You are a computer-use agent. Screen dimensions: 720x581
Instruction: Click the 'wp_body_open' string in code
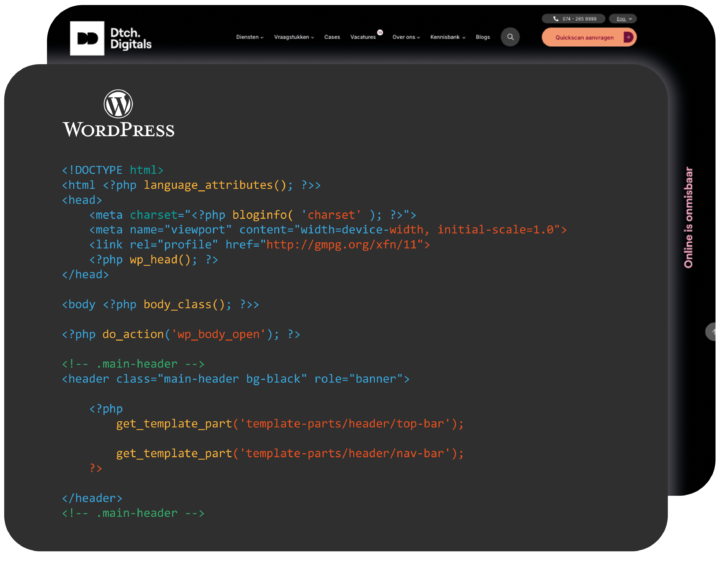pos(218,334)
